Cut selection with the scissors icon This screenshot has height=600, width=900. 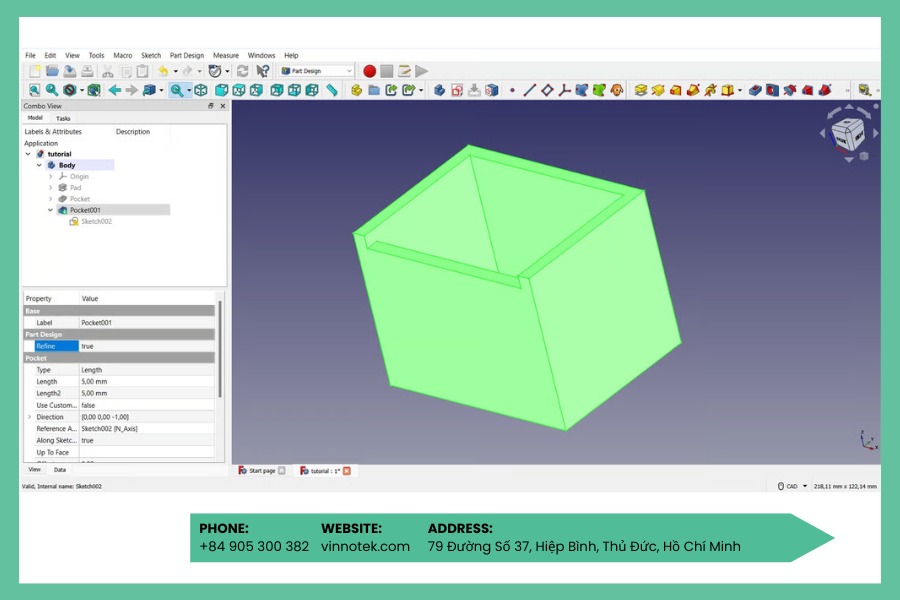click(x=107, y=71)
